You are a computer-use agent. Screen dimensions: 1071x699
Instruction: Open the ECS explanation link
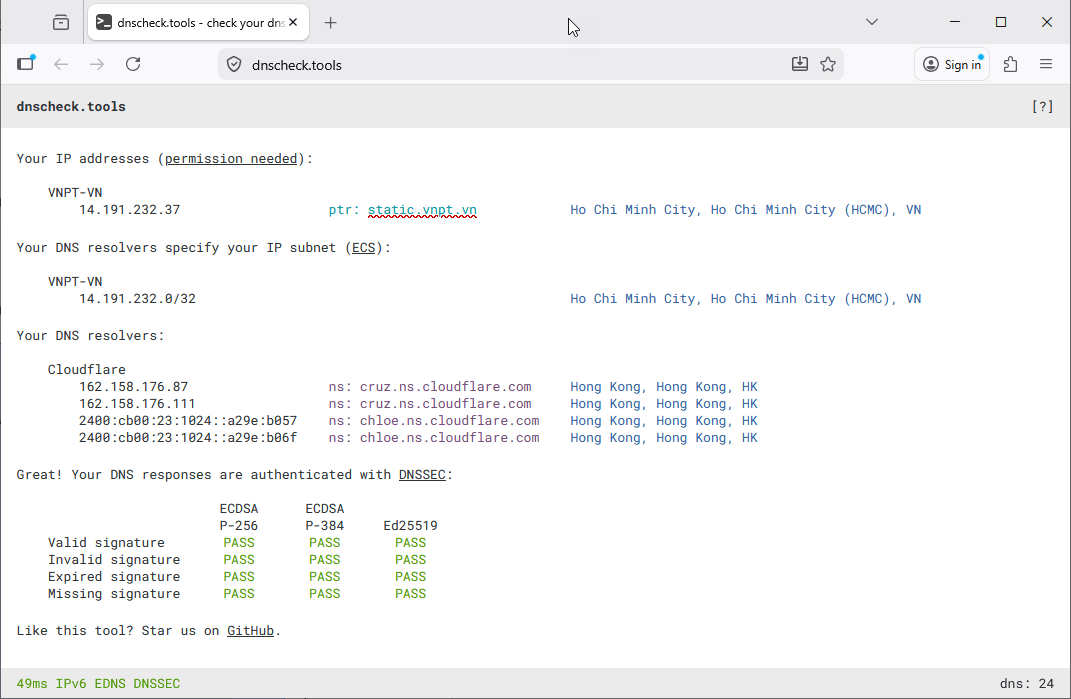tap(363, 247)
